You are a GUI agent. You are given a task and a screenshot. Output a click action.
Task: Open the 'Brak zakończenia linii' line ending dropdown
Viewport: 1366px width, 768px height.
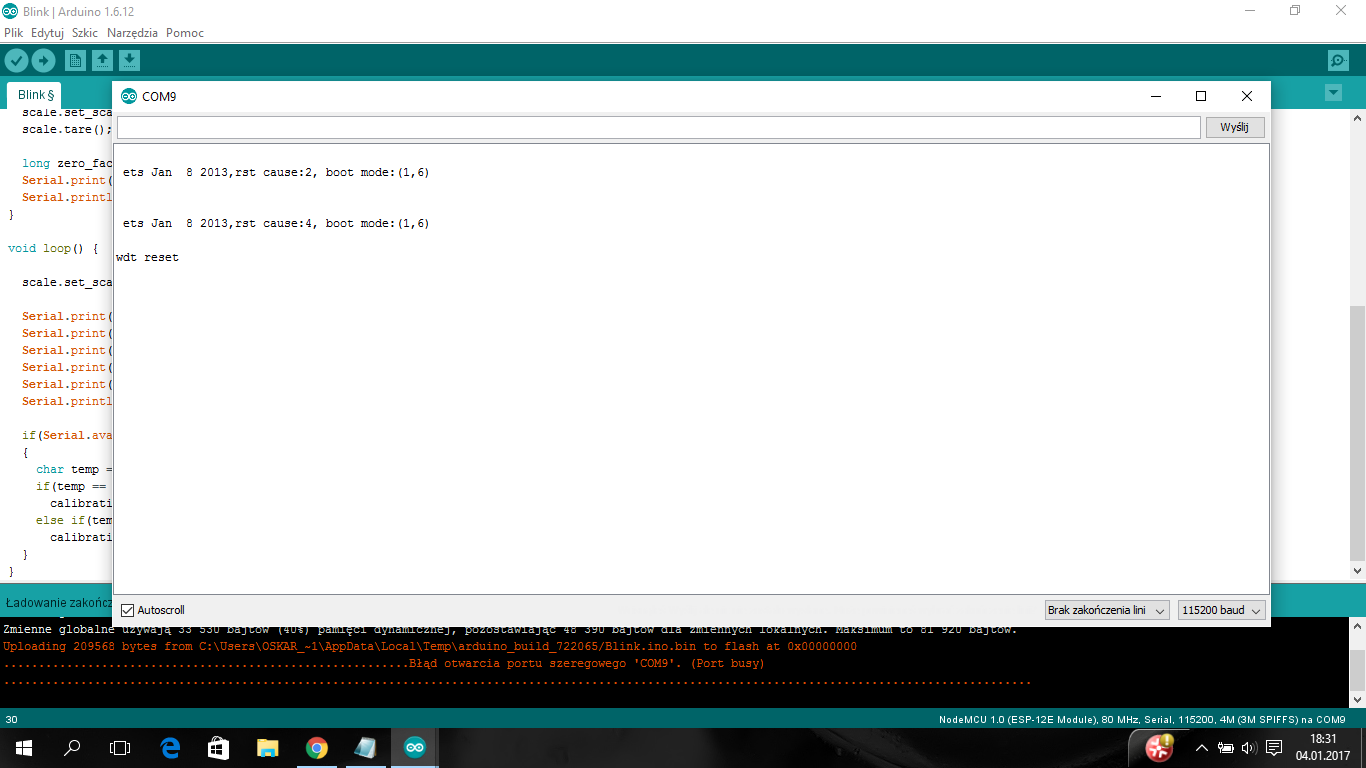pos(1107,610)
